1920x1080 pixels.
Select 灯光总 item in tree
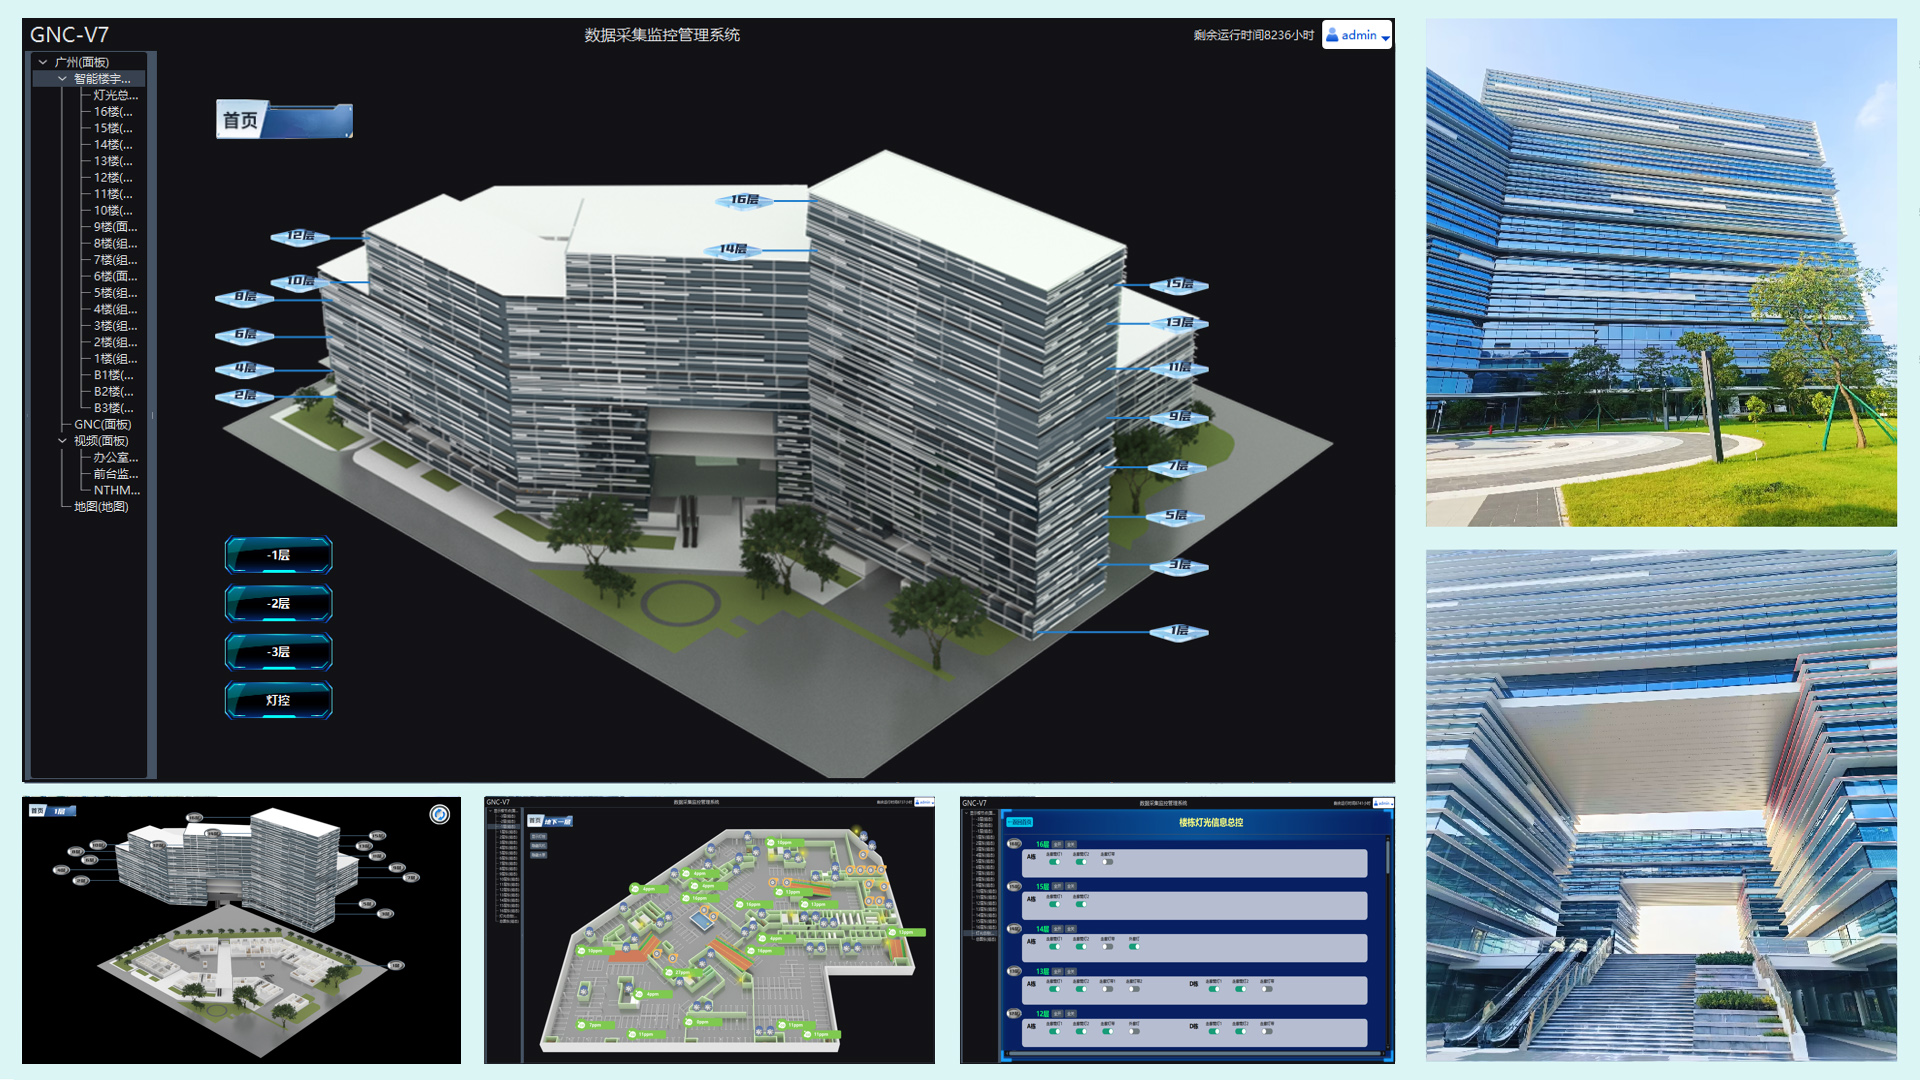point(115,95)
